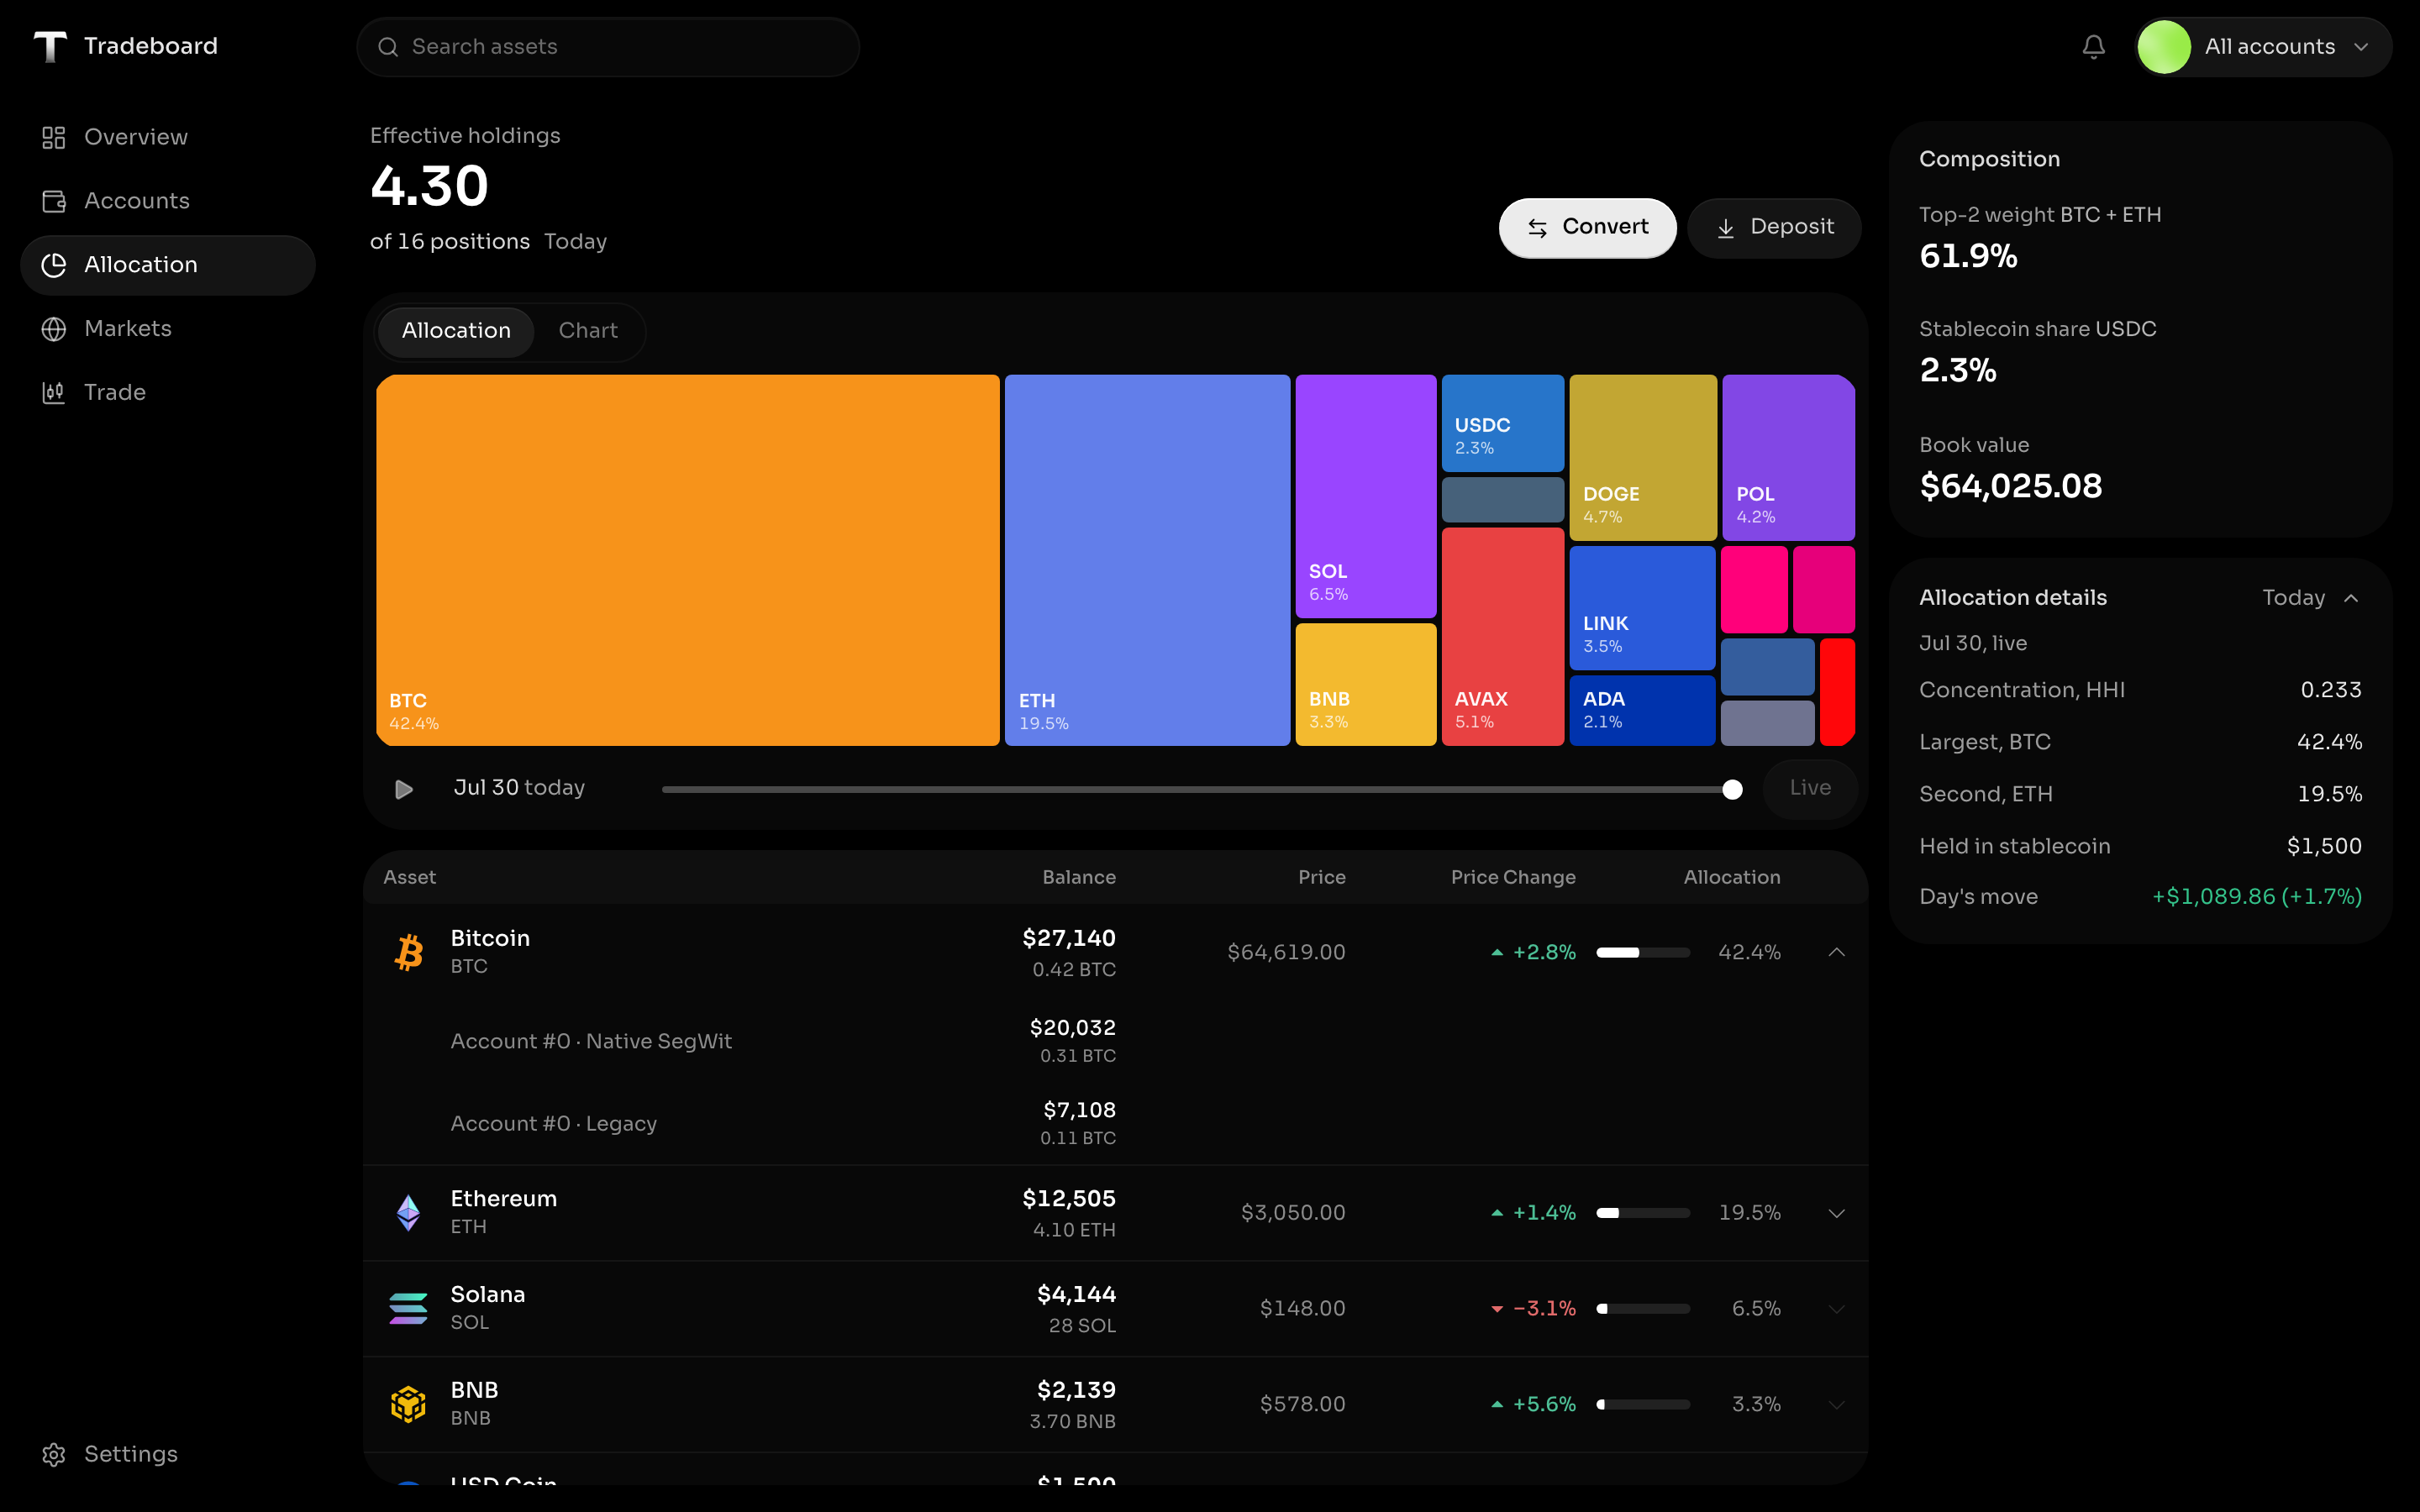Select the BNB treemap tile
The width and height of the screenshot is (2420, 1512).
[x=1366, y=685]
